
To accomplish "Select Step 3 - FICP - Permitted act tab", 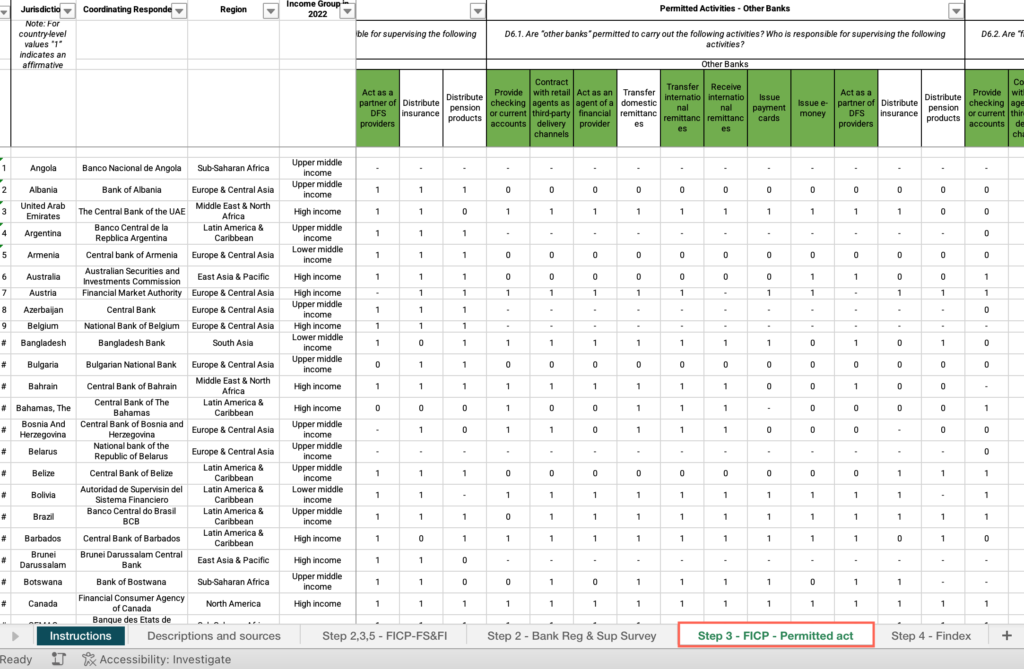I will [x=776, y=636].
